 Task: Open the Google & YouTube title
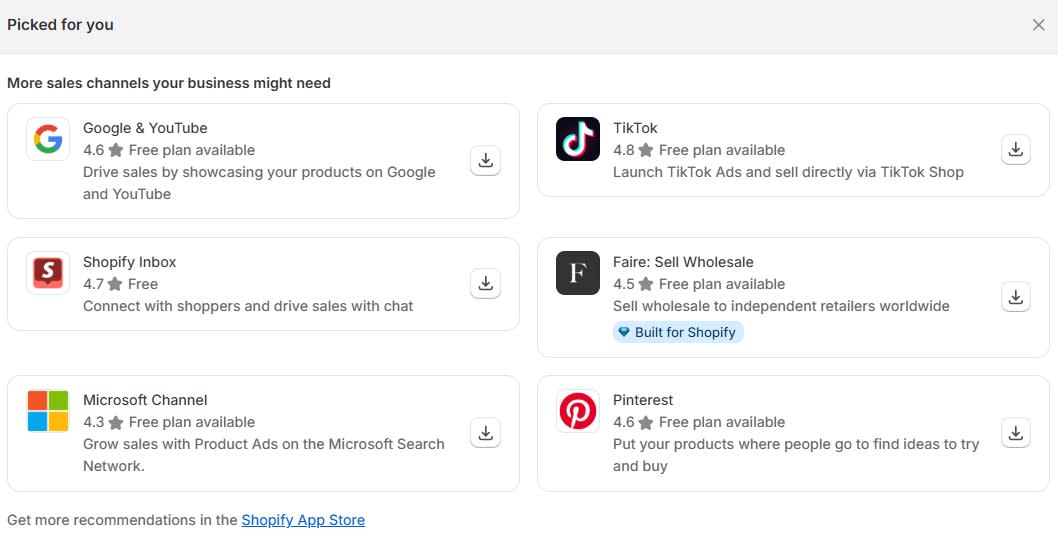(x=145, y=128)
